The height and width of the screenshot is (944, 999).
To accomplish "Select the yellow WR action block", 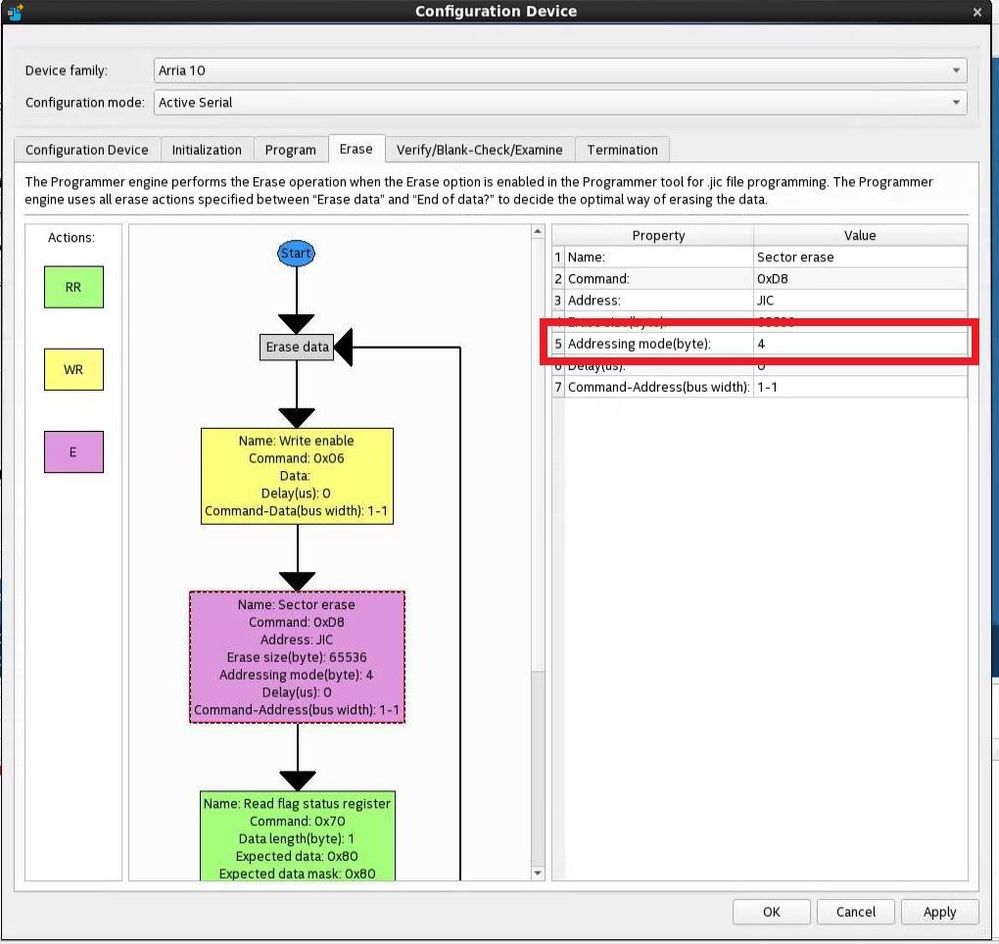I will [74, 369].
